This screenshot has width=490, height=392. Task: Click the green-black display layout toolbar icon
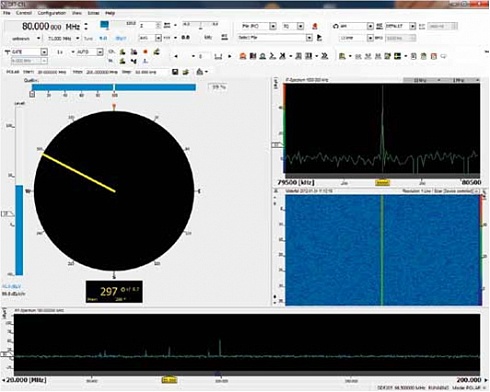[x=397, y=56]
